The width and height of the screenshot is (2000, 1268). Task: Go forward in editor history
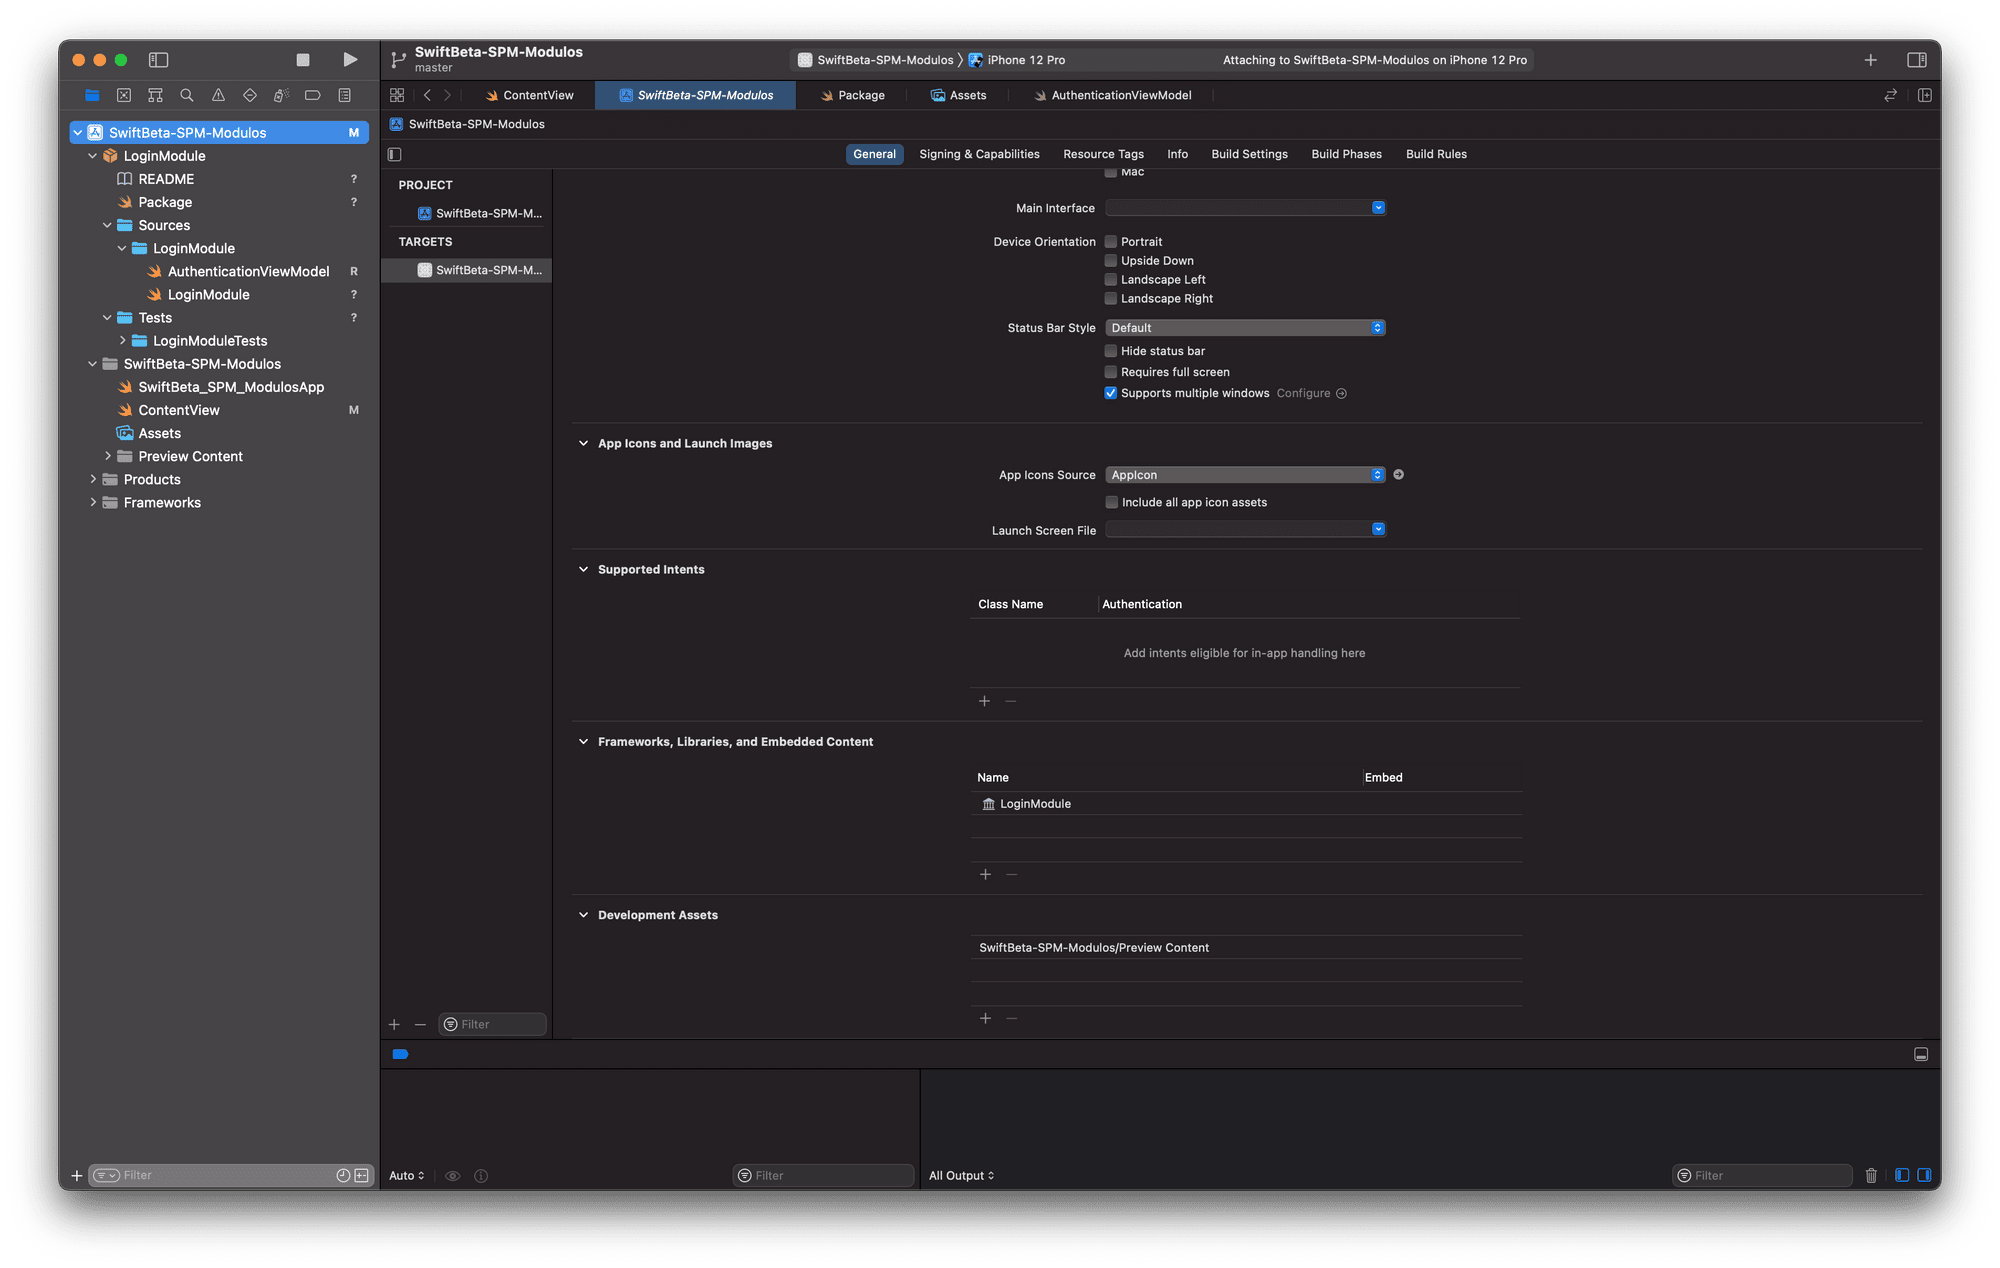(x=447, y=95)
